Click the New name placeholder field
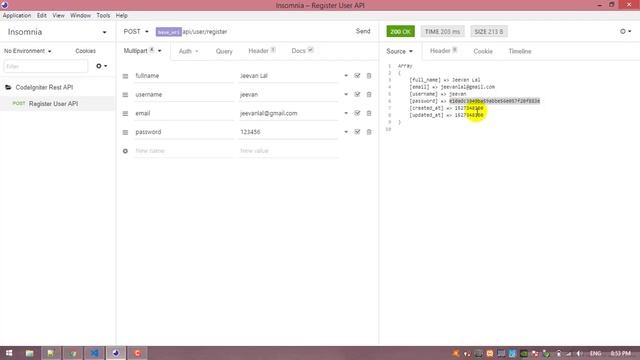This screenshot has width=640, height=360. click(184, 151)
